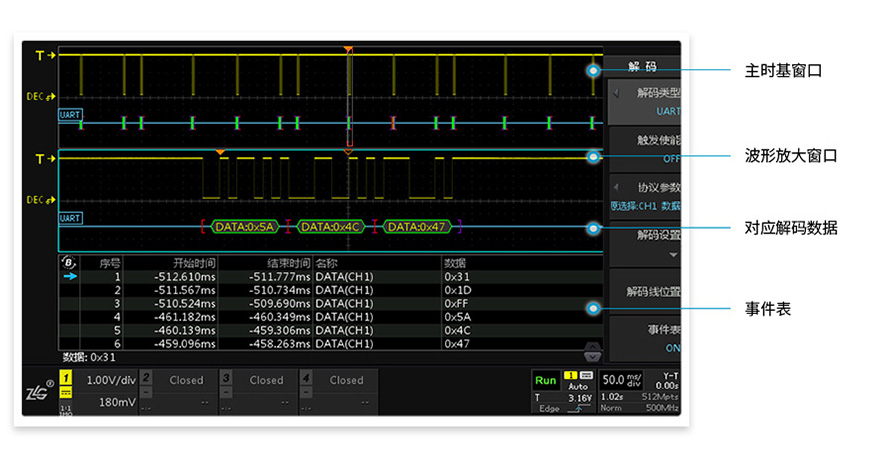The height and width of the screenshot is (475, 890).
Task: Toggle the green Run status button
Action: 545,380
